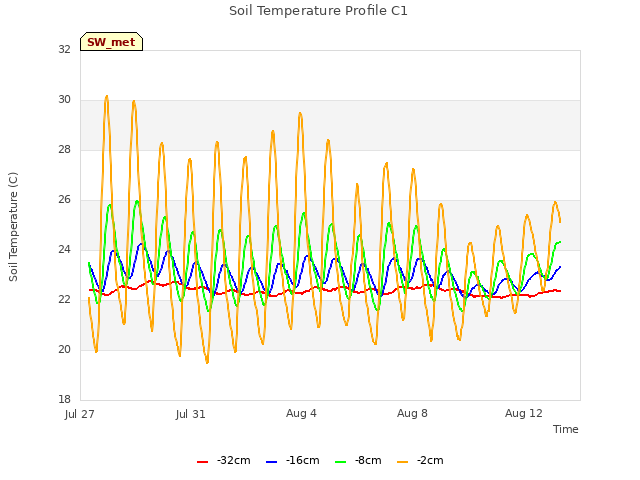
Task: Click the orange -2cm legend color marker
Action: (x=402, y=462)
